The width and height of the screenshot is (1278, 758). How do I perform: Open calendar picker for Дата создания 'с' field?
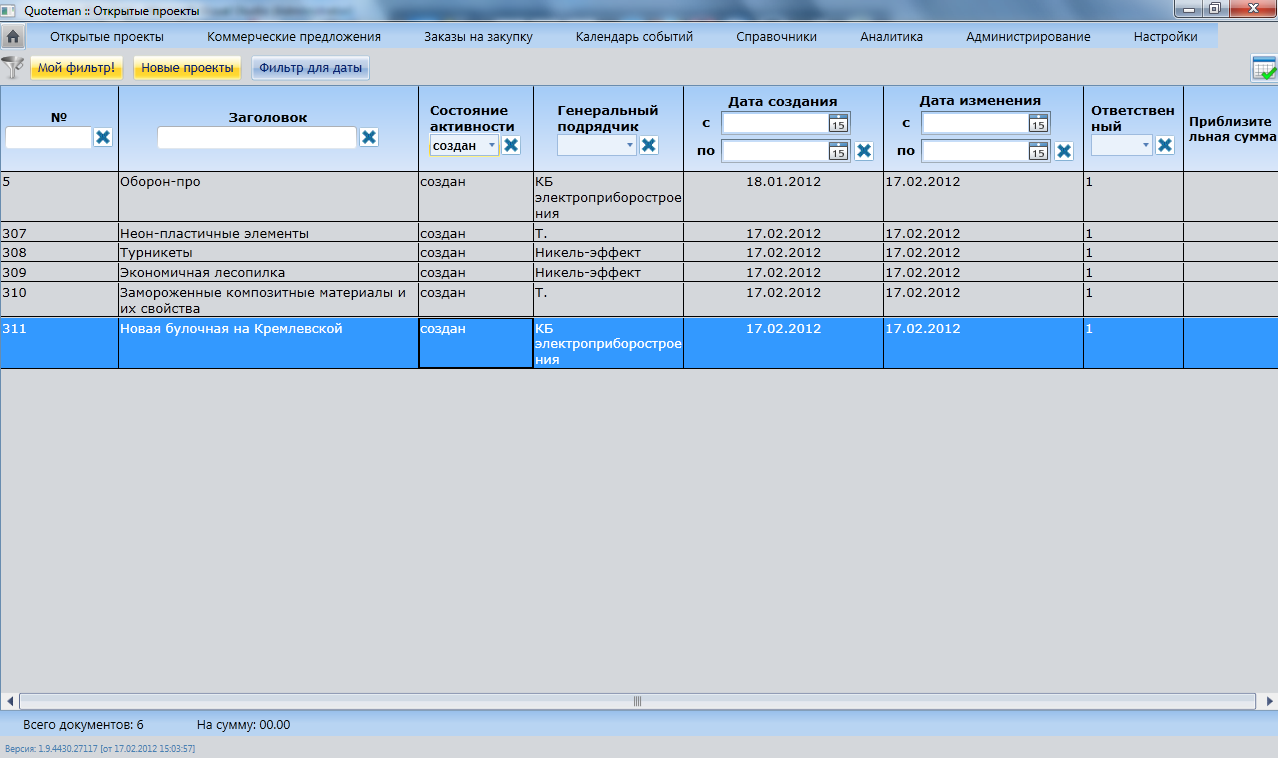[x=838, y=123]
